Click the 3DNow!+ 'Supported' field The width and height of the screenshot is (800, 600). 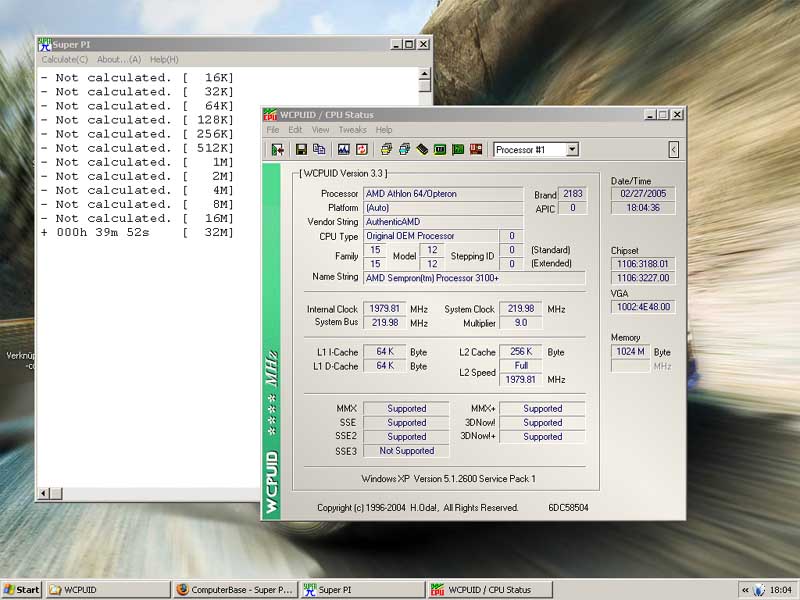click(x=542, y=437)
